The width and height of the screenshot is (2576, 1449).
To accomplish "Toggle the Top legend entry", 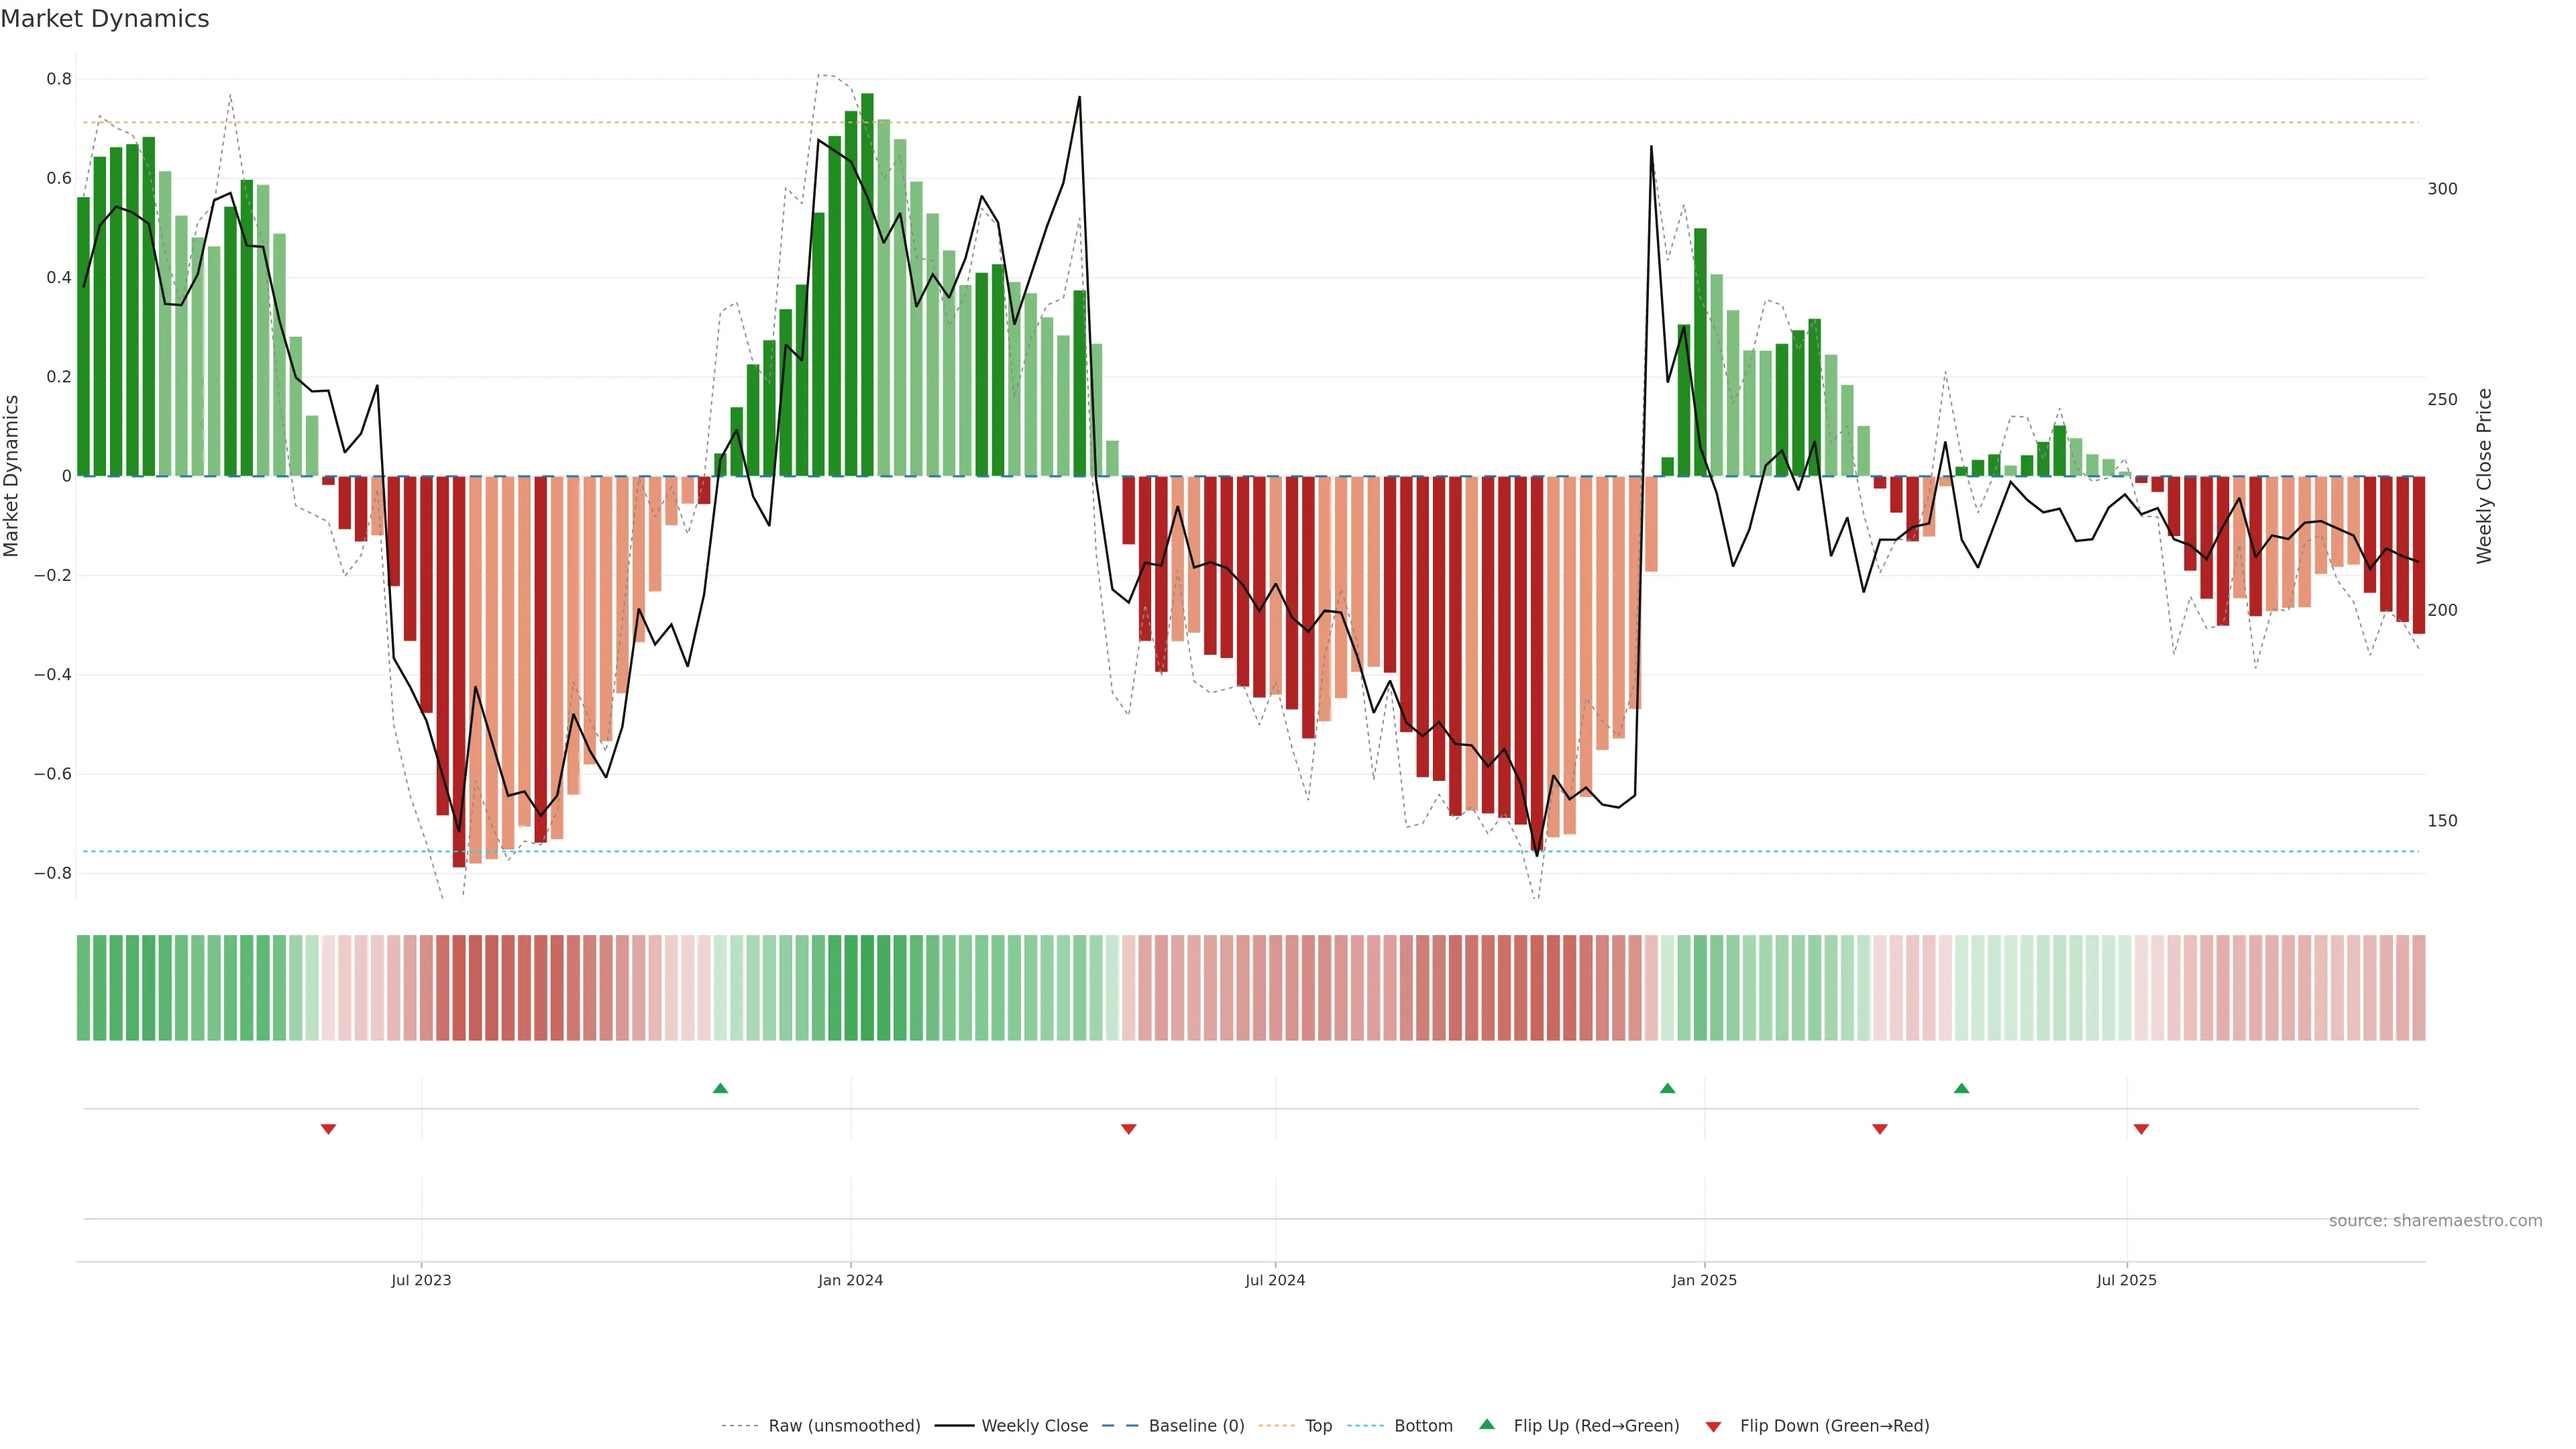I will (1318, 1426).
